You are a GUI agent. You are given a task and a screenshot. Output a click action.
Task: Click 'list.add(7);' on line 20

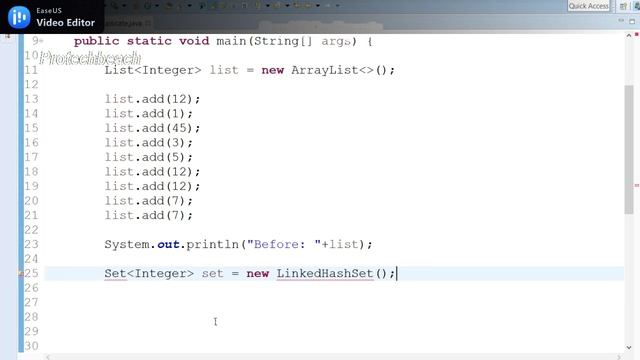coord(149,201)
